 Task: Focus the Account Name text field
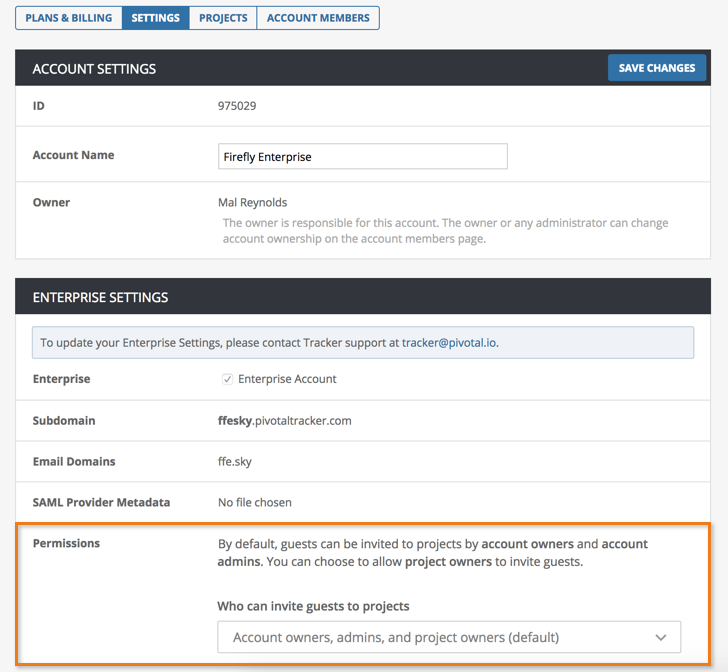(362, 157)
